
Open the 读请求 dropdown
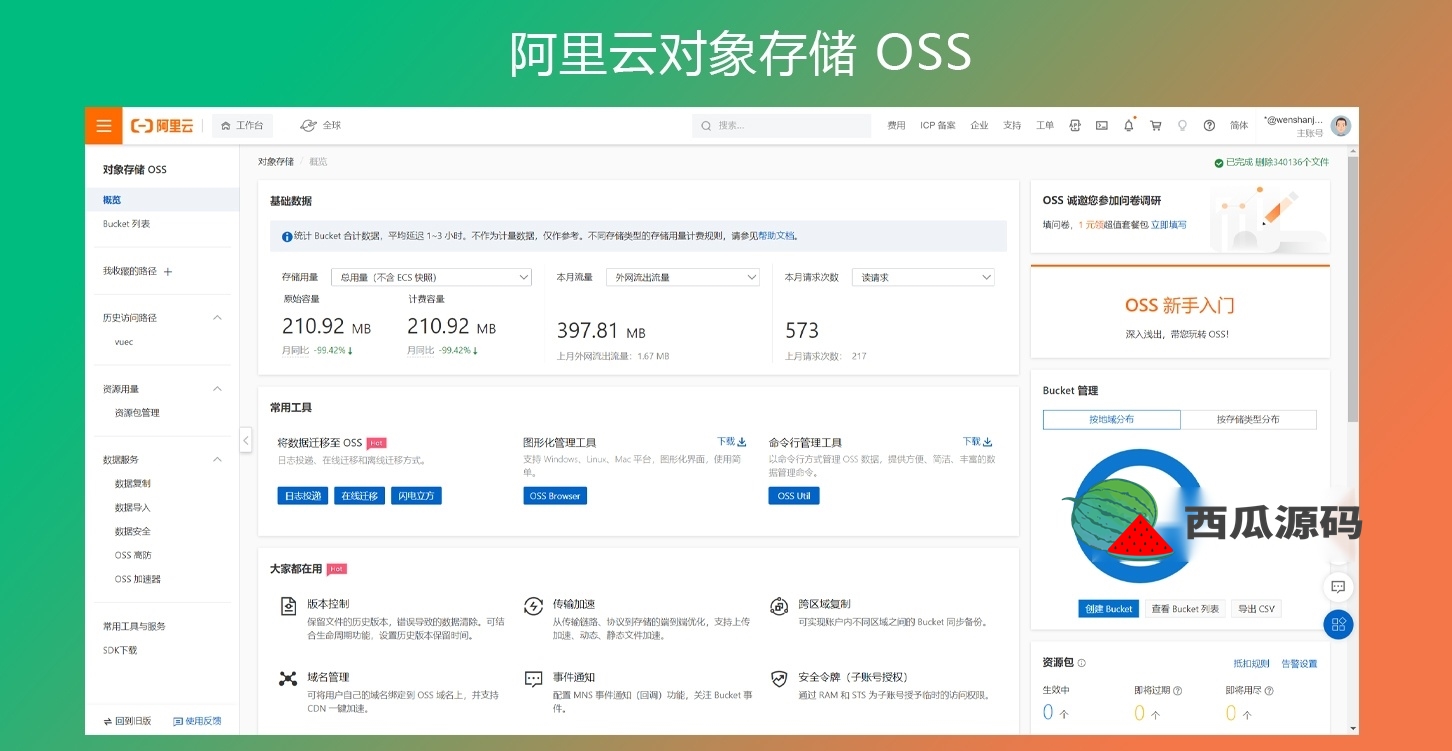(923, 277)
